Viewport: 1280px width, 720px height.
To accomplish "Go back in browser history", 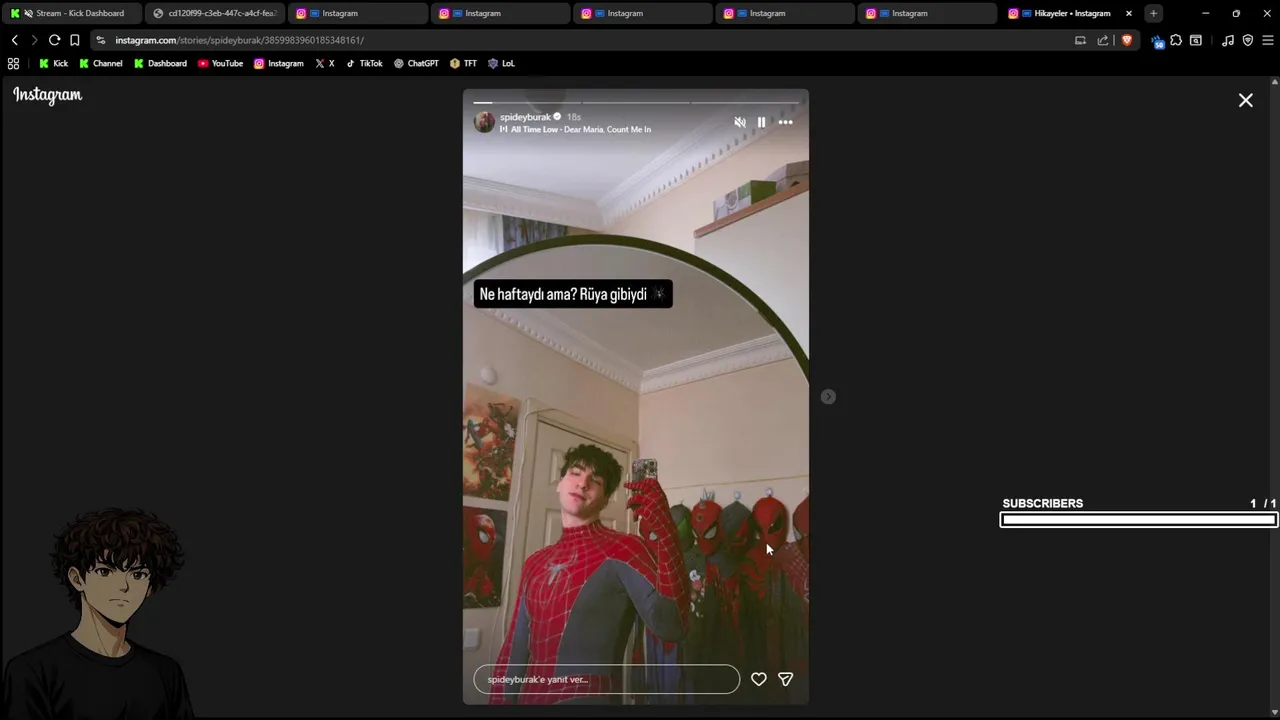I will click(15, 40).
